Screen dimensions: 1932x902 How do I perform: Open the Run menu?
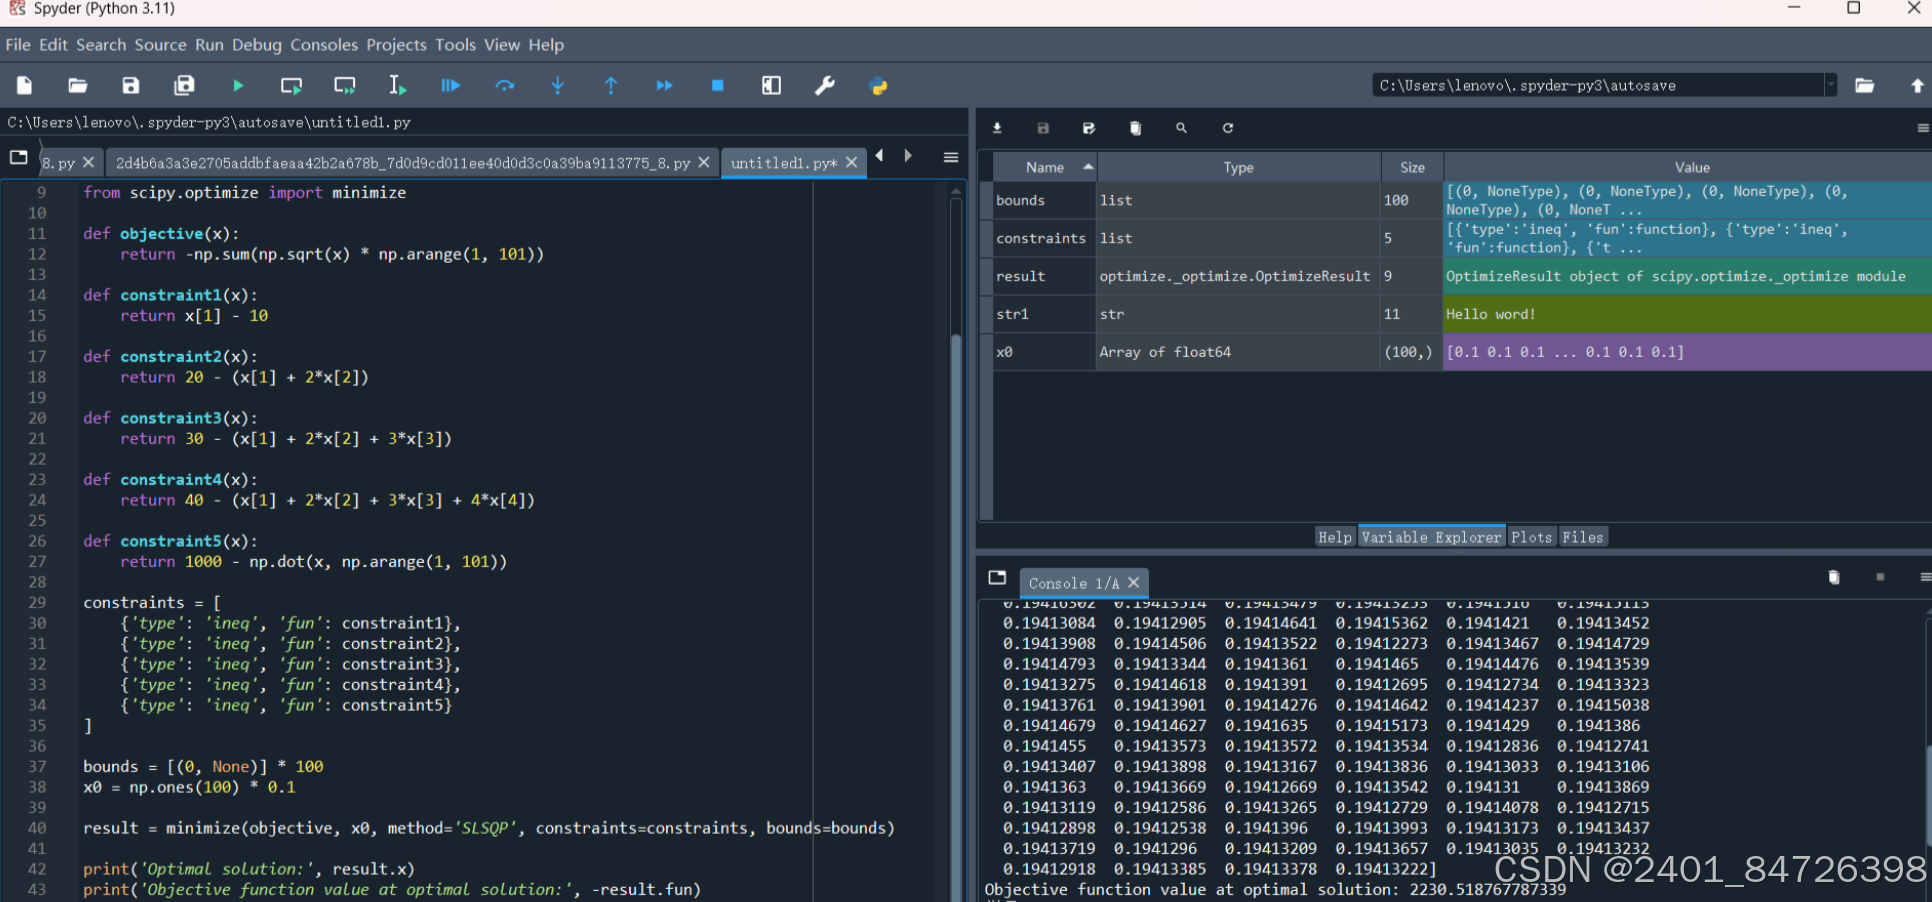click(209, 45)
